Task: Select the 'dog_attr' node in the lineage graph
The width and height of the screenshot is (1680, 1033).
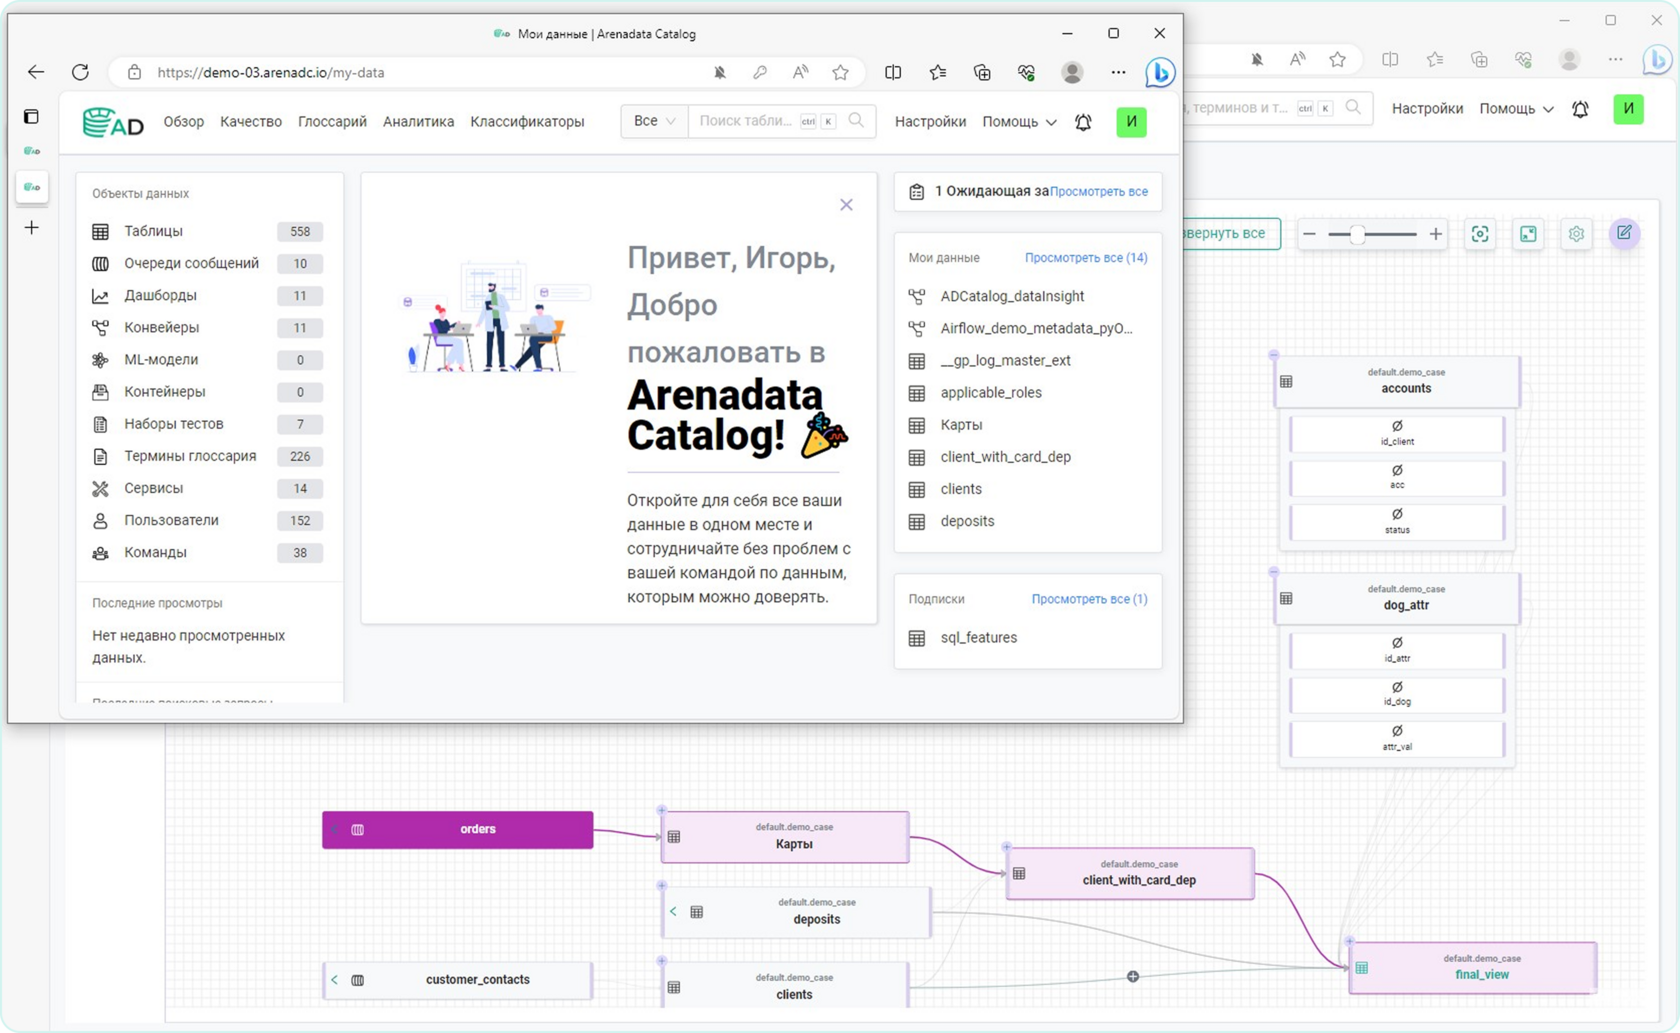Action: (1397, 598)
